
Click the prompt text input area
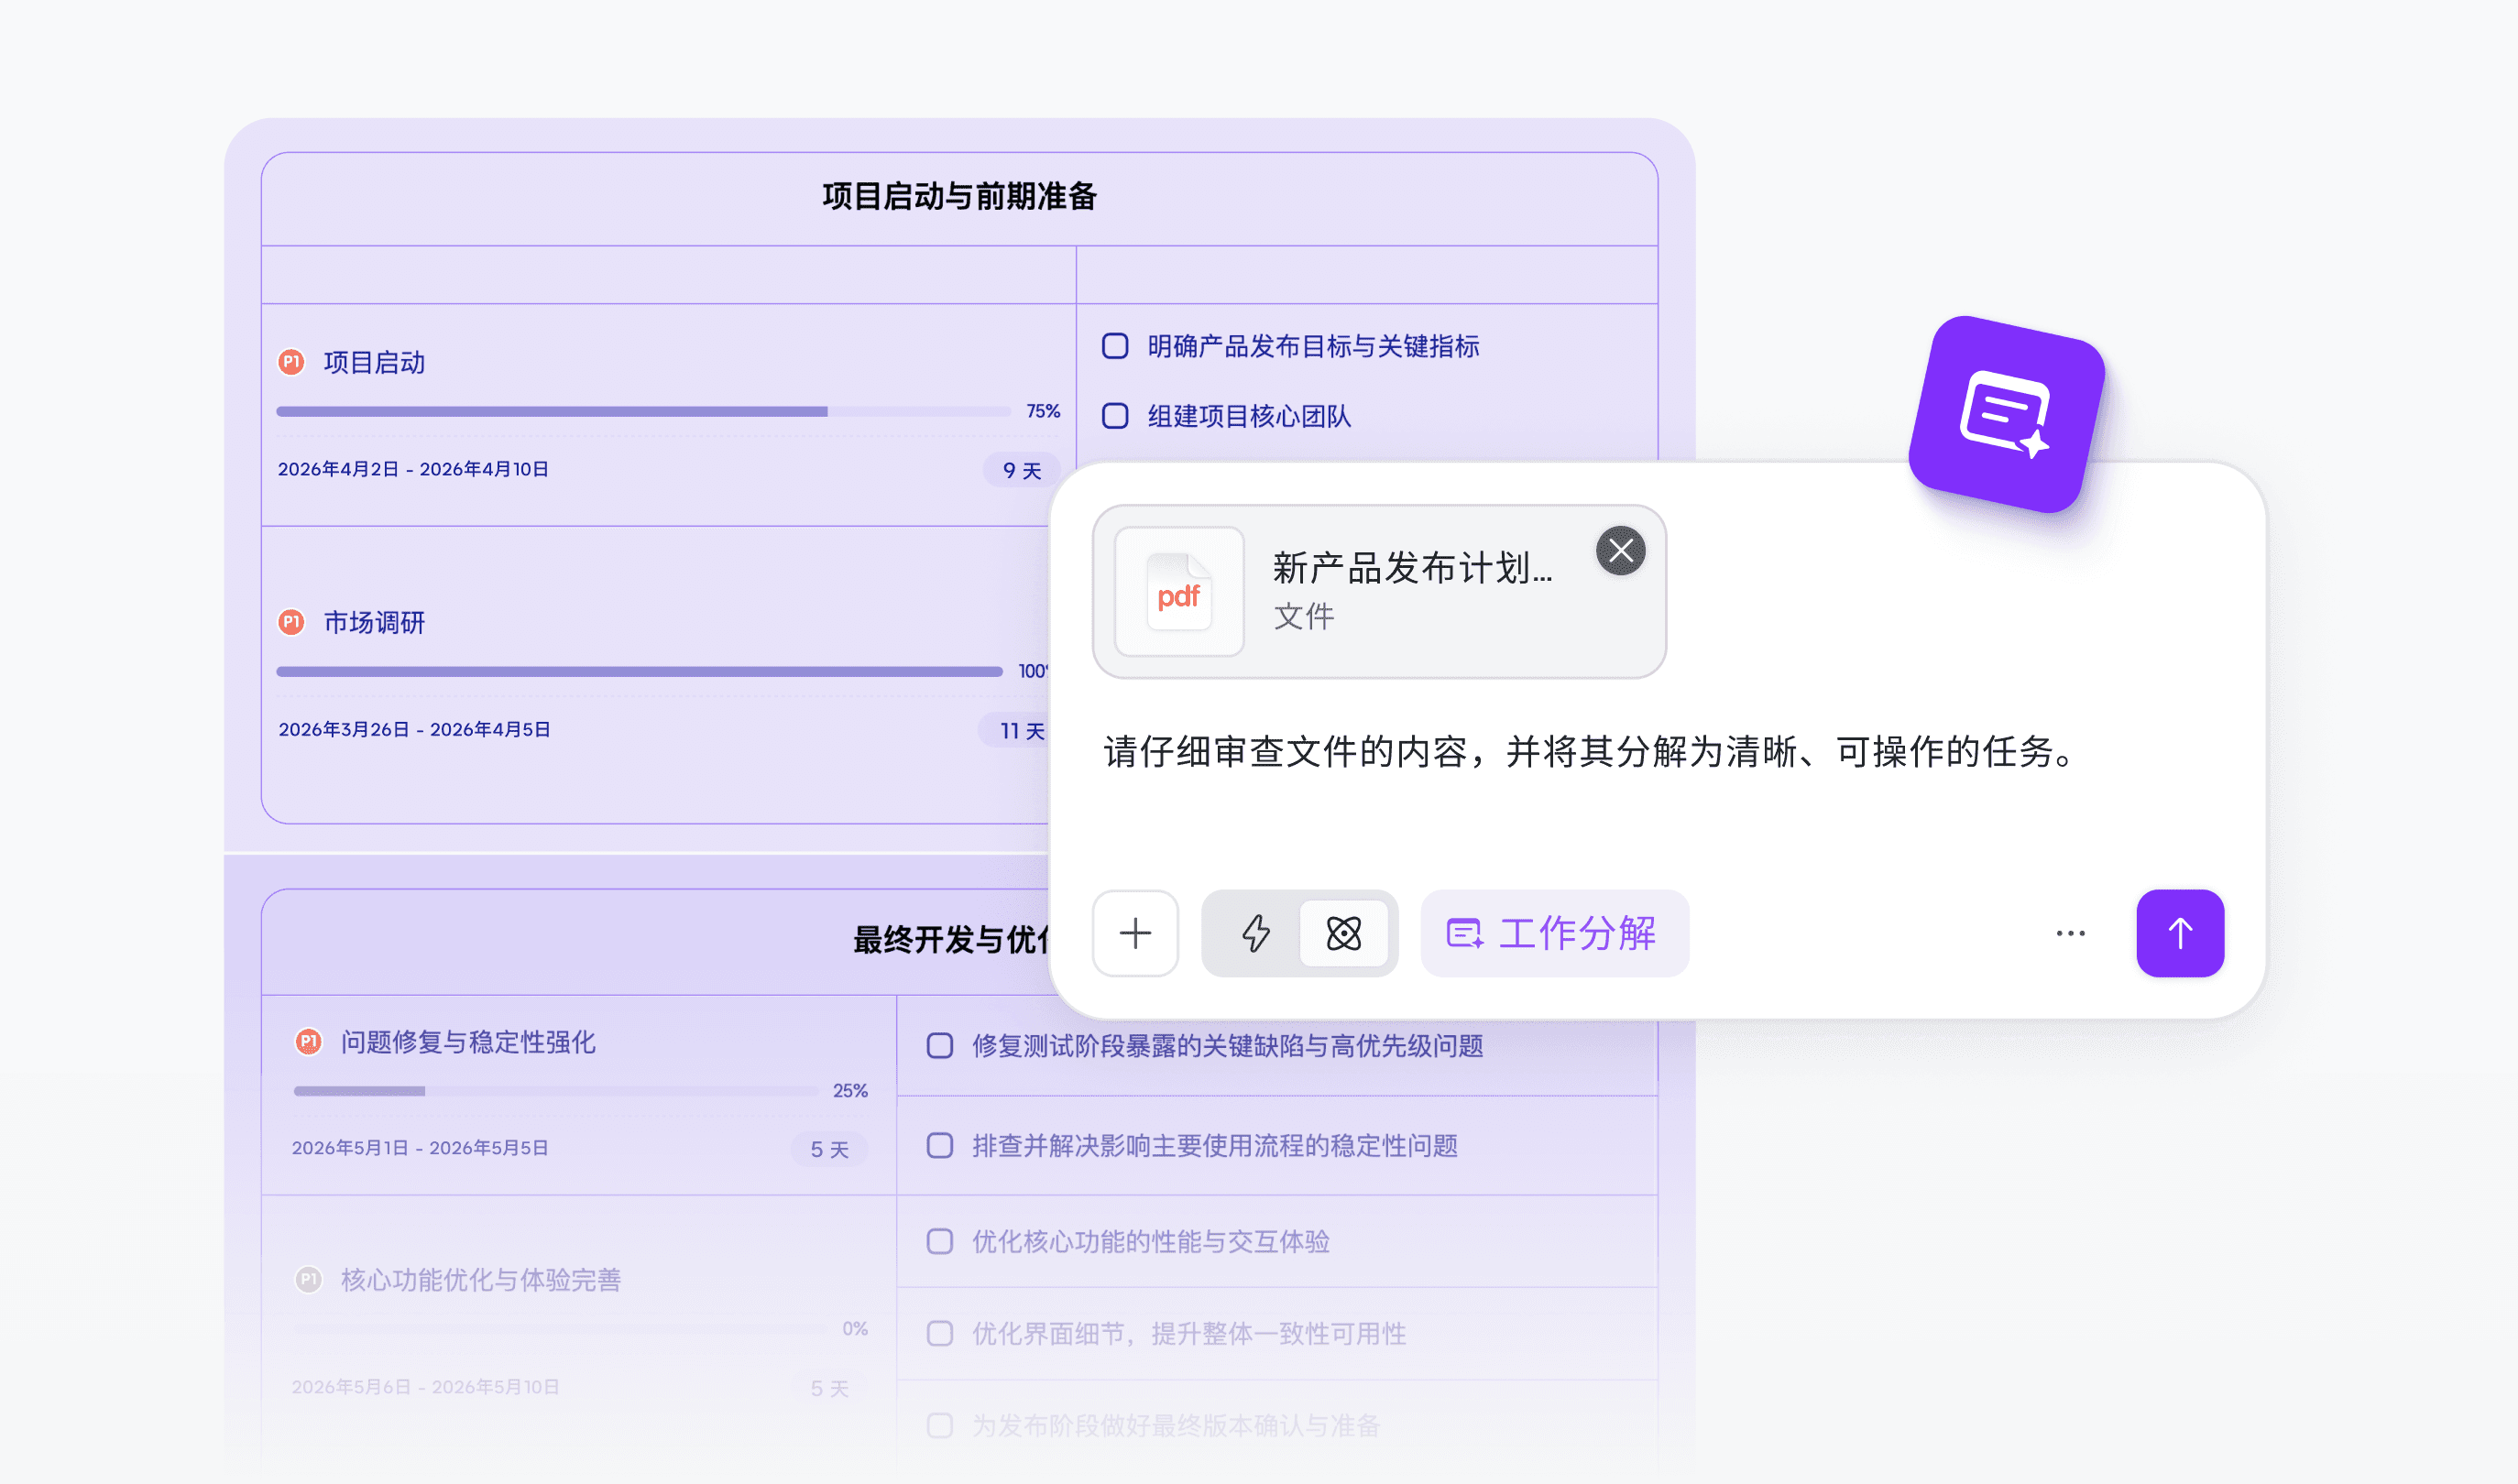tap(1590, 752)
